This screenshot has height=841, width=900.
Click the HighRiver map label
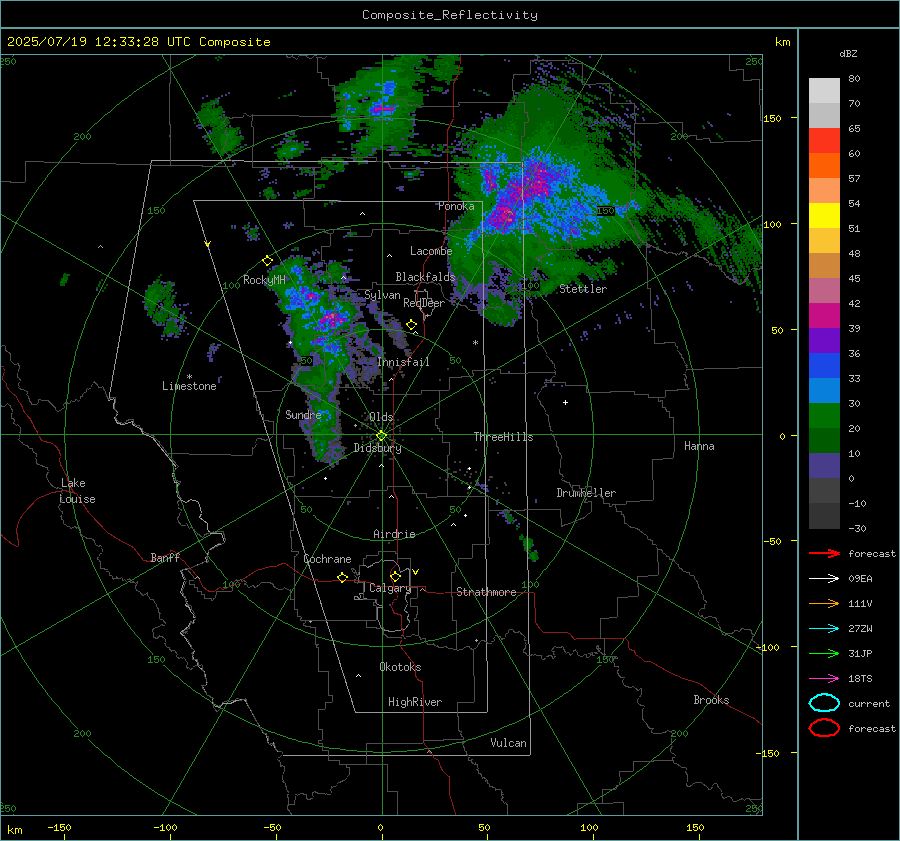pos(415,702)
